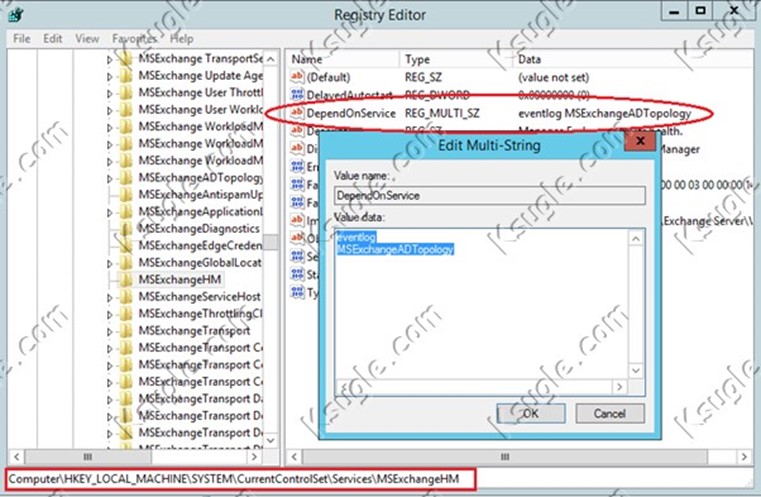Click folder icon of MSExchangeHM key
761x497 pixels.
(126, 280)
